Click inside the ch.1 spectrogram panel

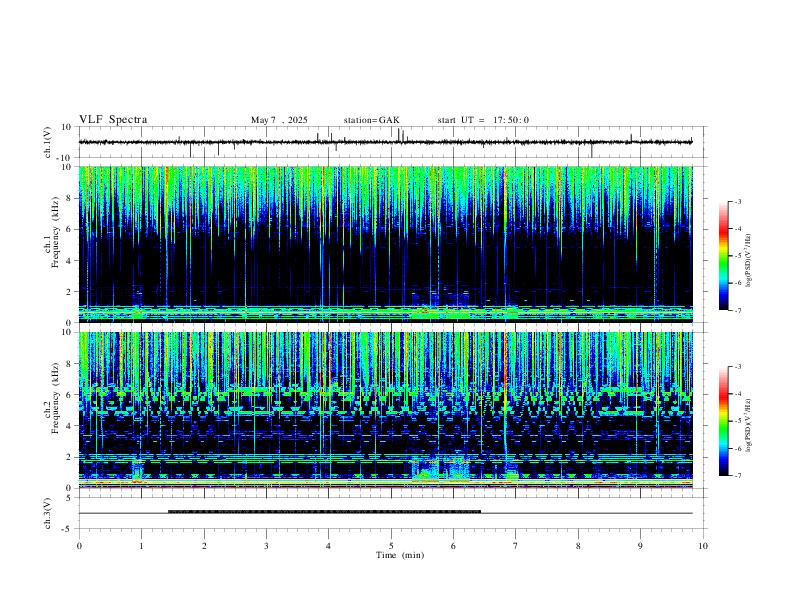[385, 244]
